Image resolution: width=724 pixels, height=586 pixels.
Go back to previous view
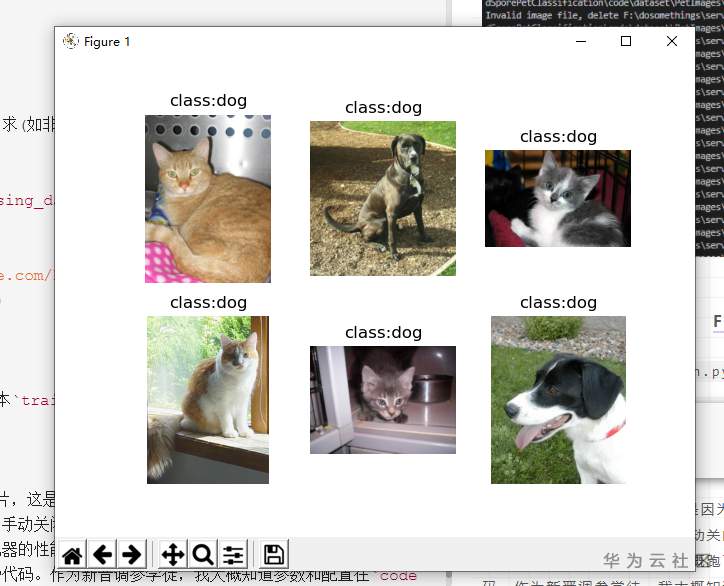pos(102,554)
